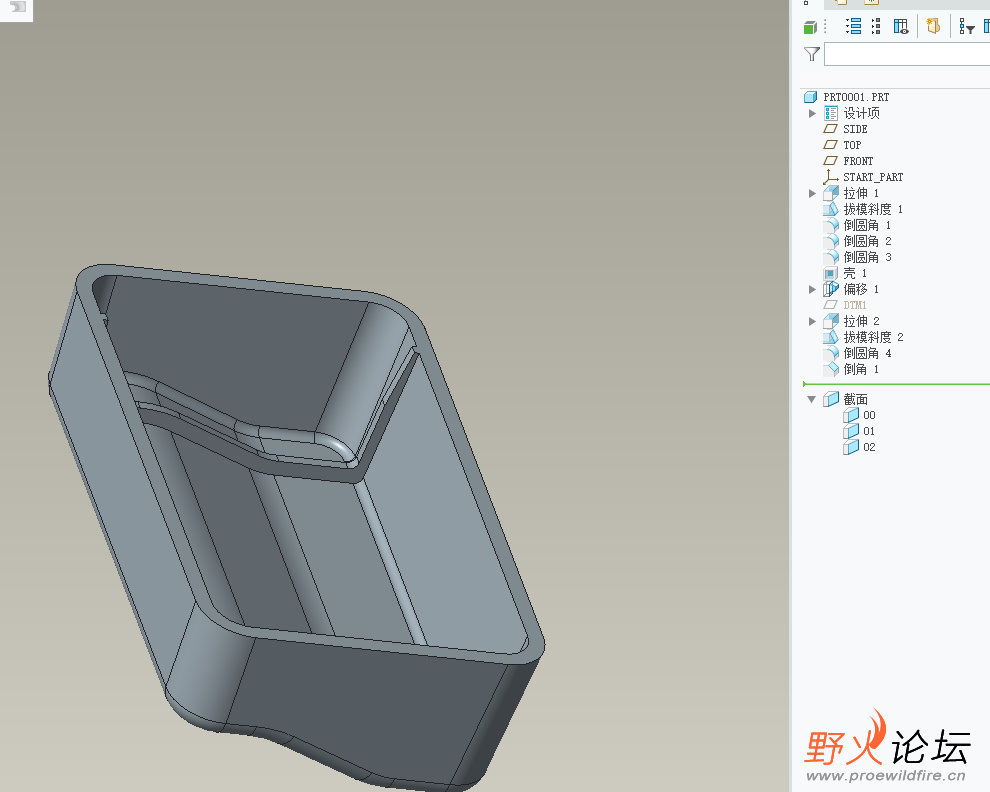Click the collapse all tree nodes icon
Image resolution: width=990 pixels, height=792 pixels.
[876, 26]
